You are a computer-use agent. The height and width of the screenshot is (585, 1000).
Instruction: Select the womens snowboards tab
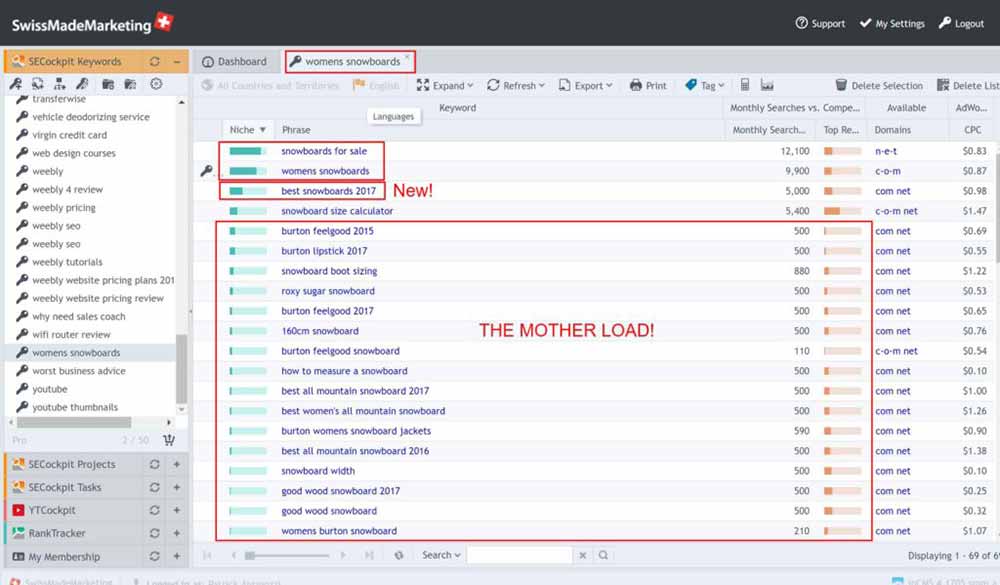coord(349,62)
